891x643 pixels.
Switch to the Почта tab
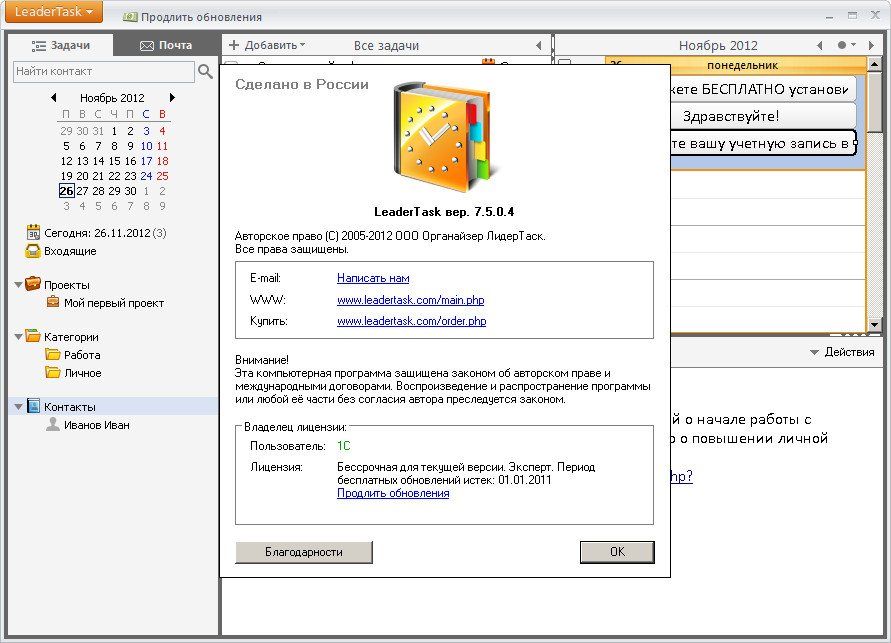pyautogui.click(x=166, y=45)
